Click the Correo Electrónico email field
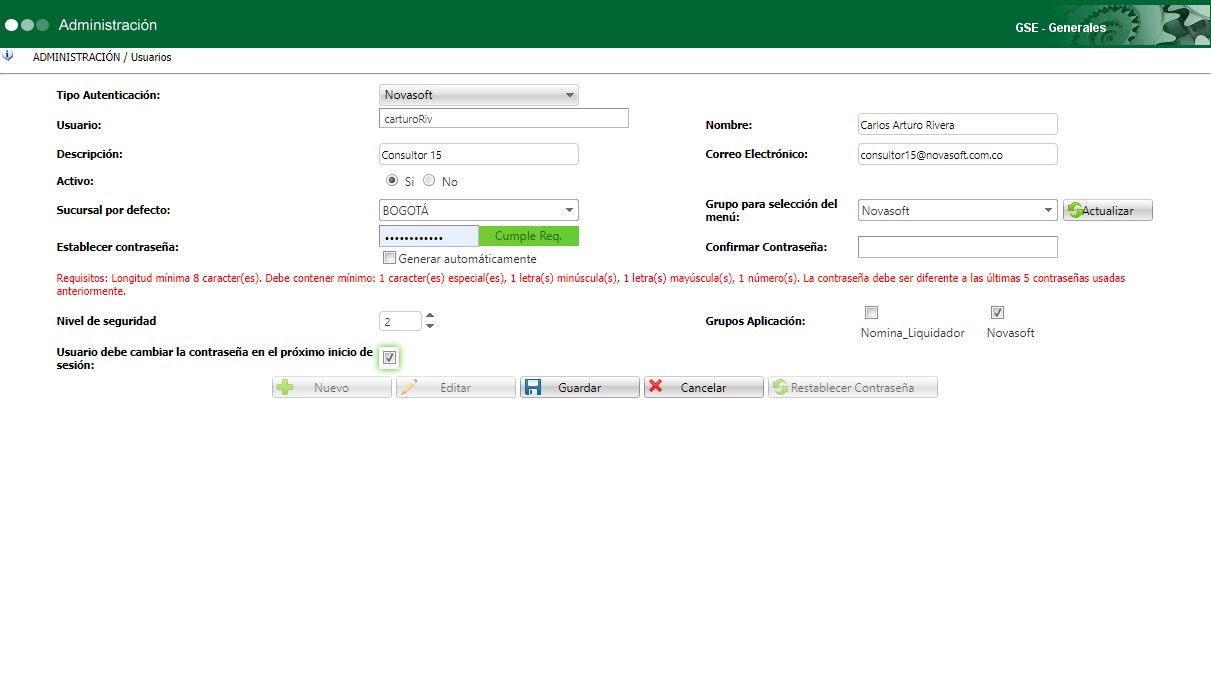 (x=958, y=155)
